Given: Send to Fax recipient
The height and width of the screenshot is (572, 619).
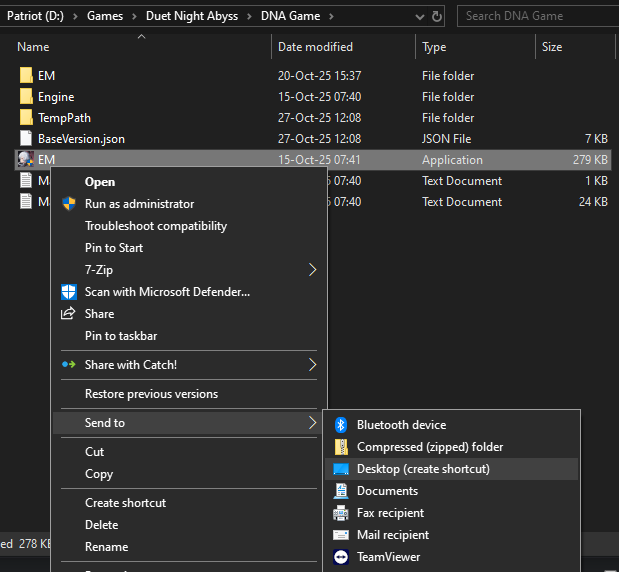Looking at the screenshot, I should pyautogui.click(x=390, y=513).
